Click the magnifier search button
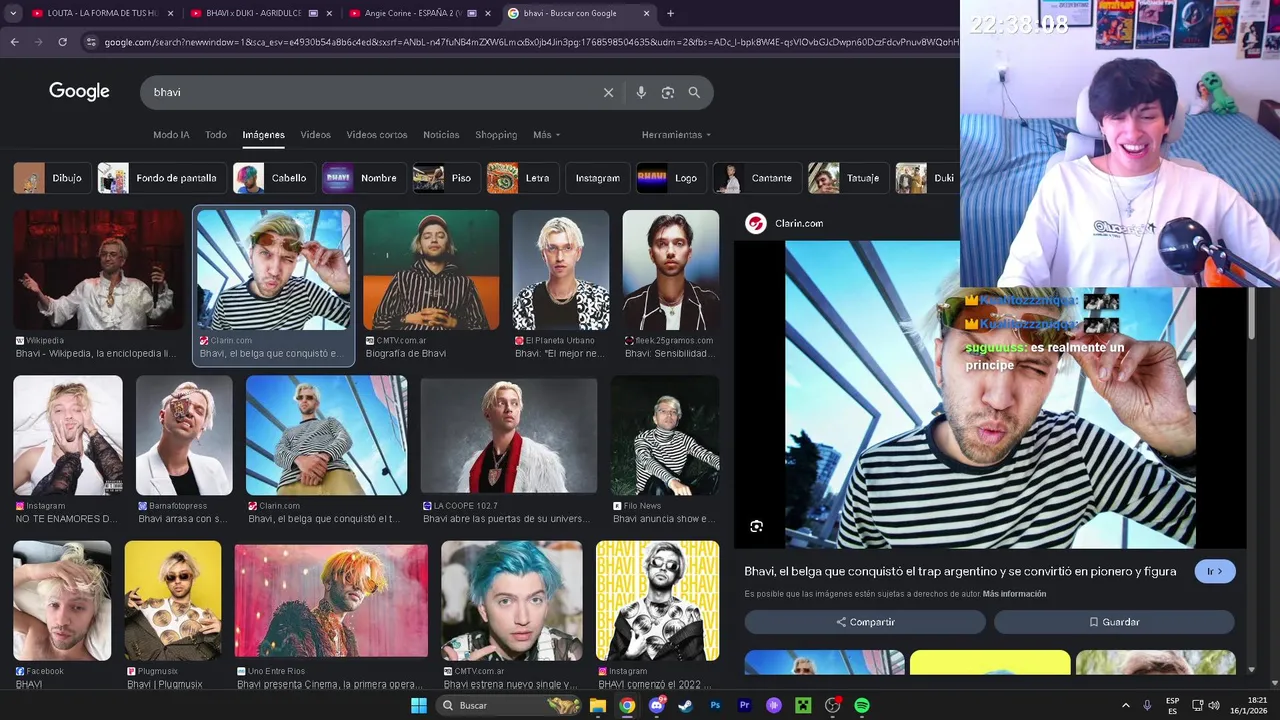 [694, 92]
